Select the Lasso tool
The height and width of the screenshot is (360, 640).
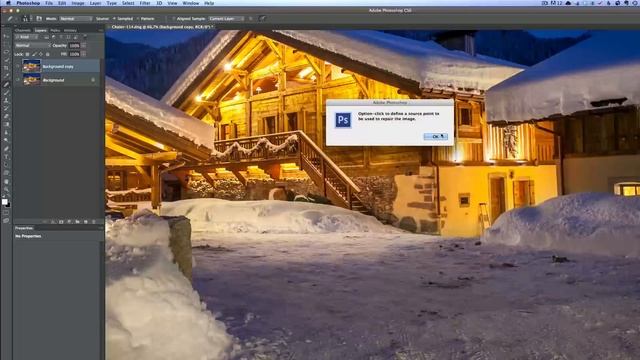tap(6, 52)
